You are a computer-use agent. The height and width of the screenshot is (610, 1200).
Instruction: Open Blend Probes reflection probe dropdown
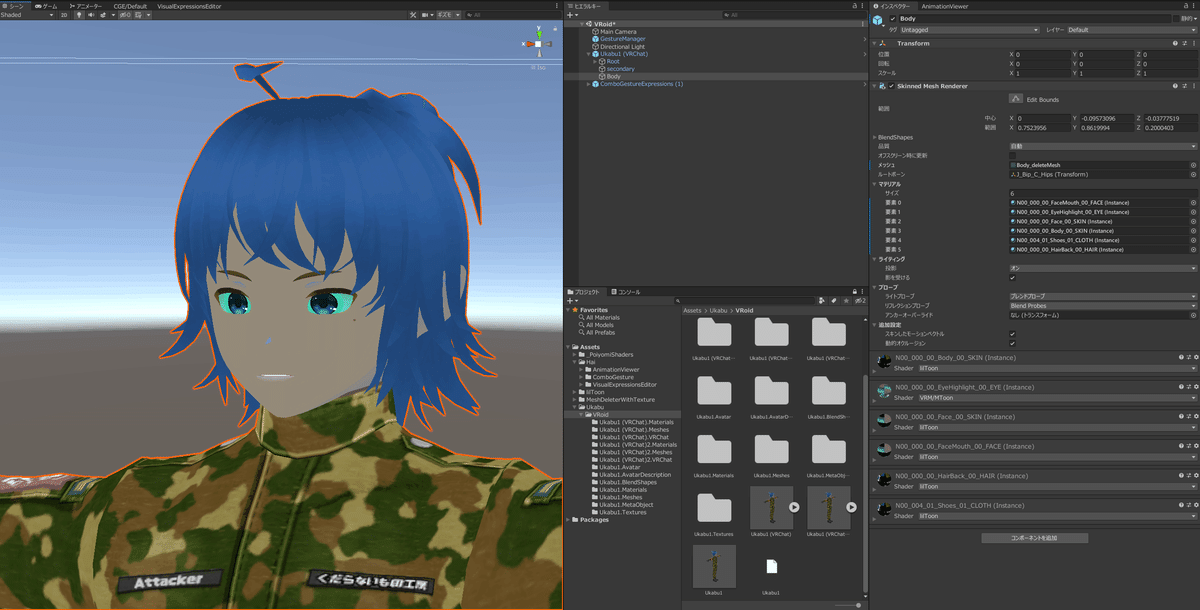(x=1103, y=306)
